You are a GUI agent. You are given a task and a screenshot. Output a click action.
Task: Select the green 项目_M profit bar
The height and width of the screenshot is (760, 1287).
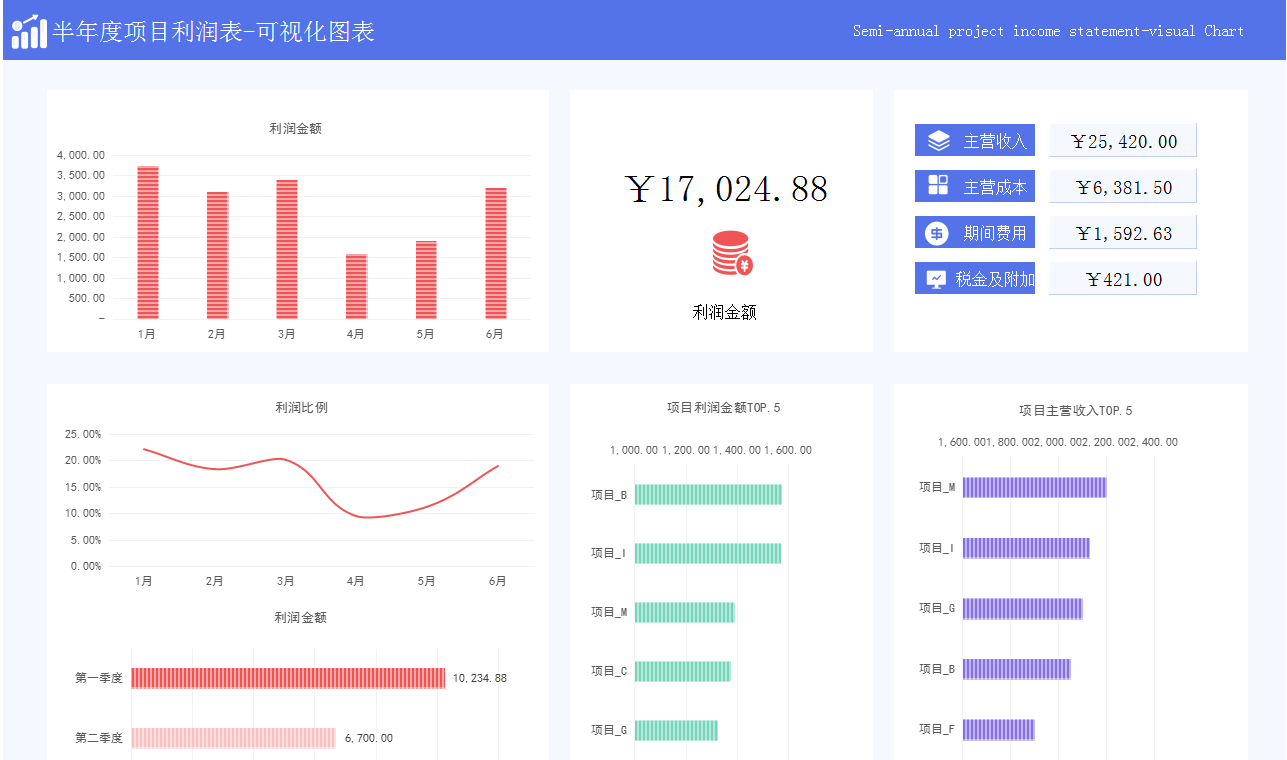click(x=685, y=612)
